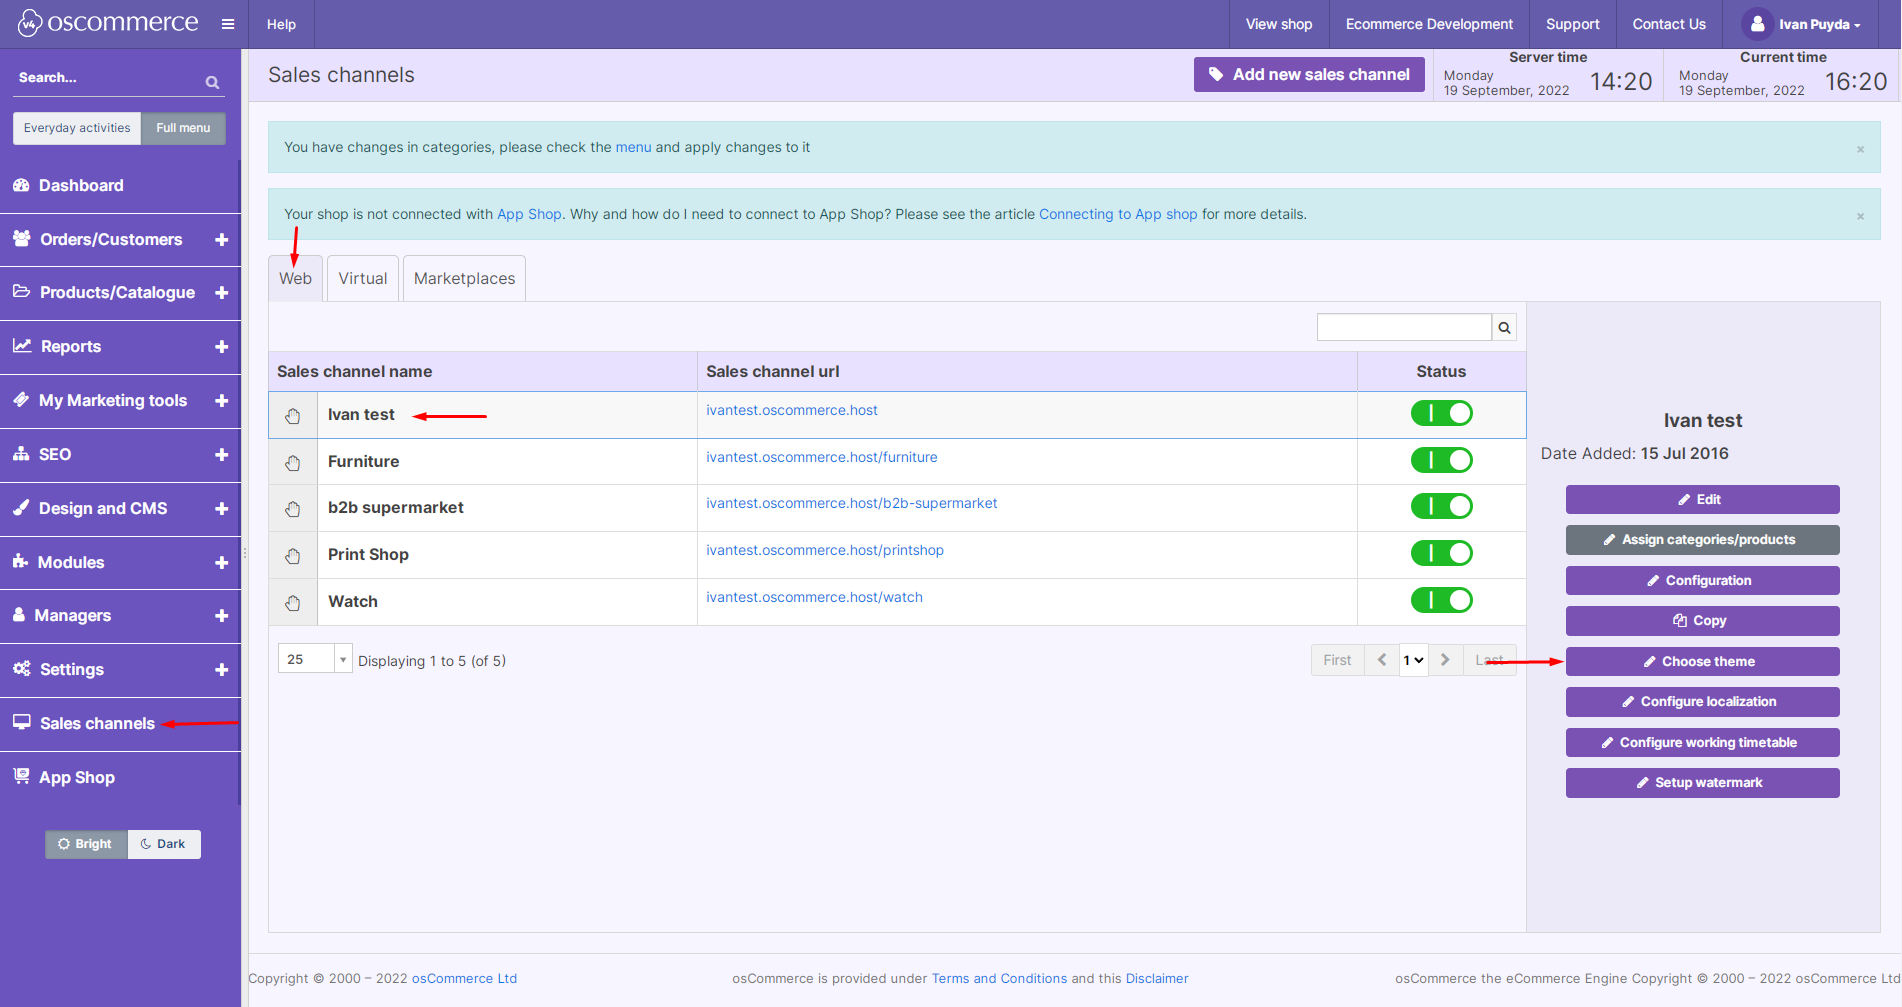The width and height of the screenshot is (1902, 1007).
Task: Expand Design and CMS submenu plus
Action: point(222,509)
